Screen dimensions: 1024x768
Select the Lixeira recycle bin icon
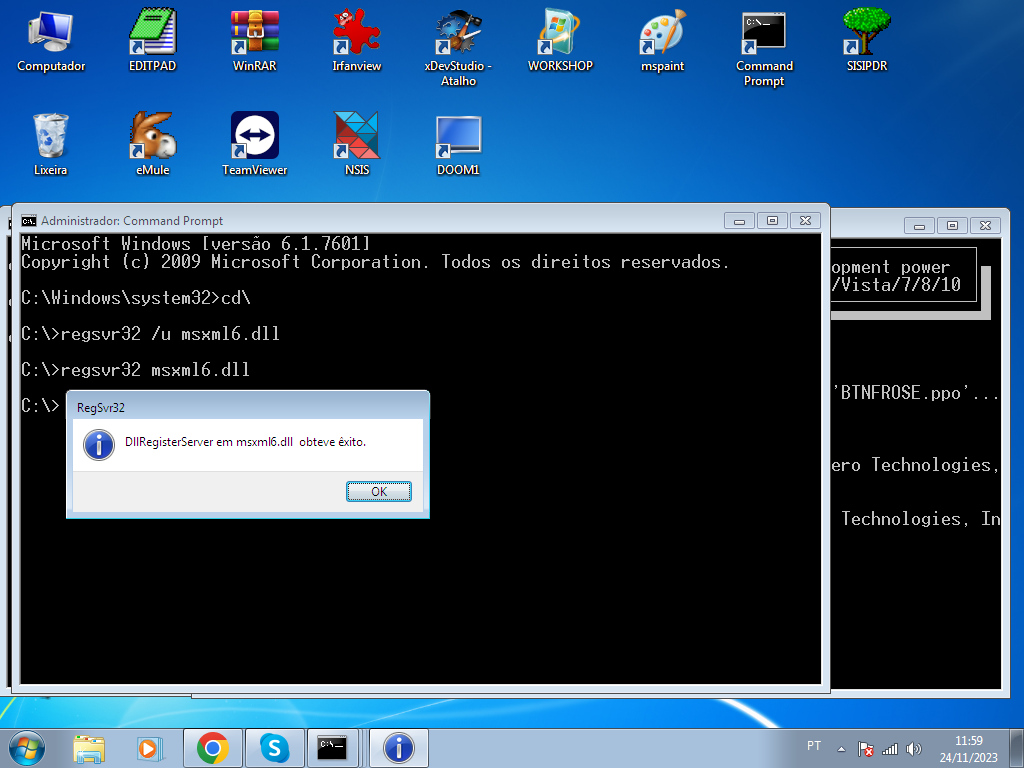coord(51,144)
